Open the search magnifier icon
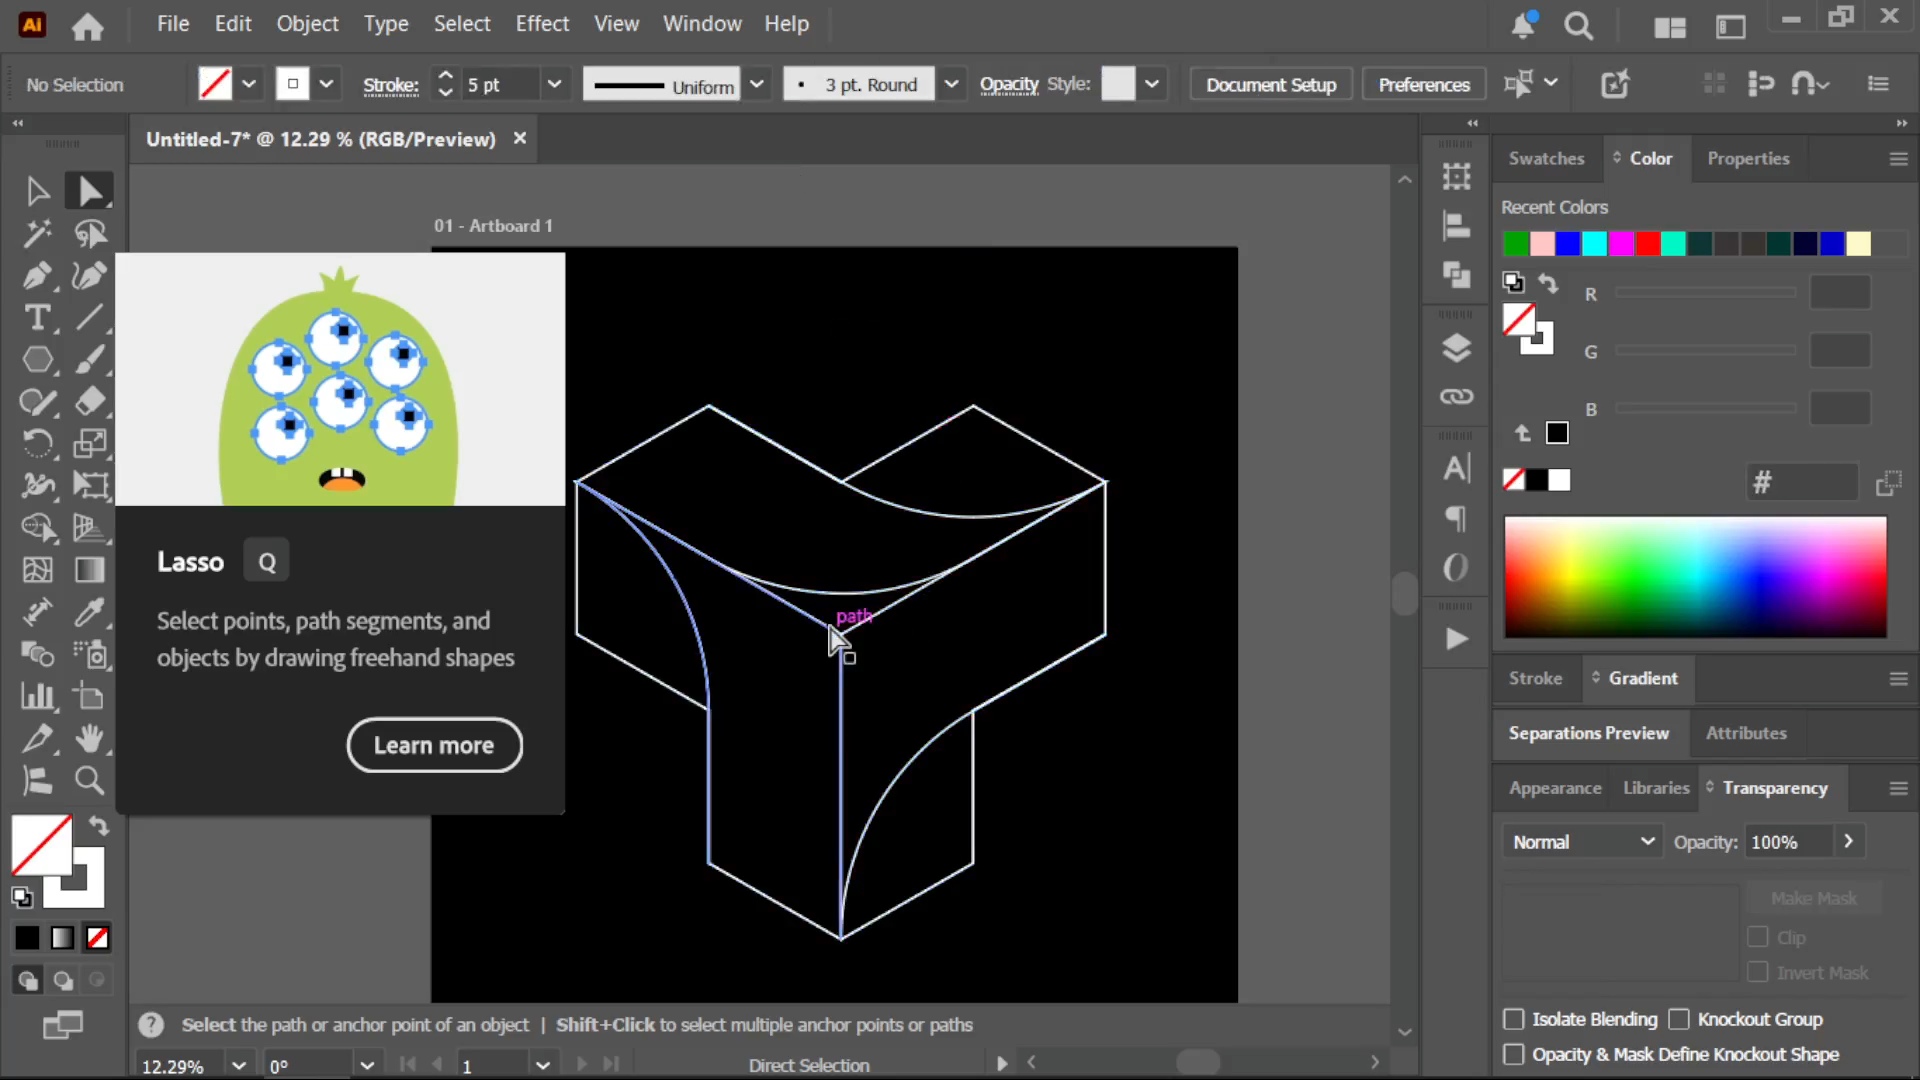1920x1080 pixels. click(1579, 26)
